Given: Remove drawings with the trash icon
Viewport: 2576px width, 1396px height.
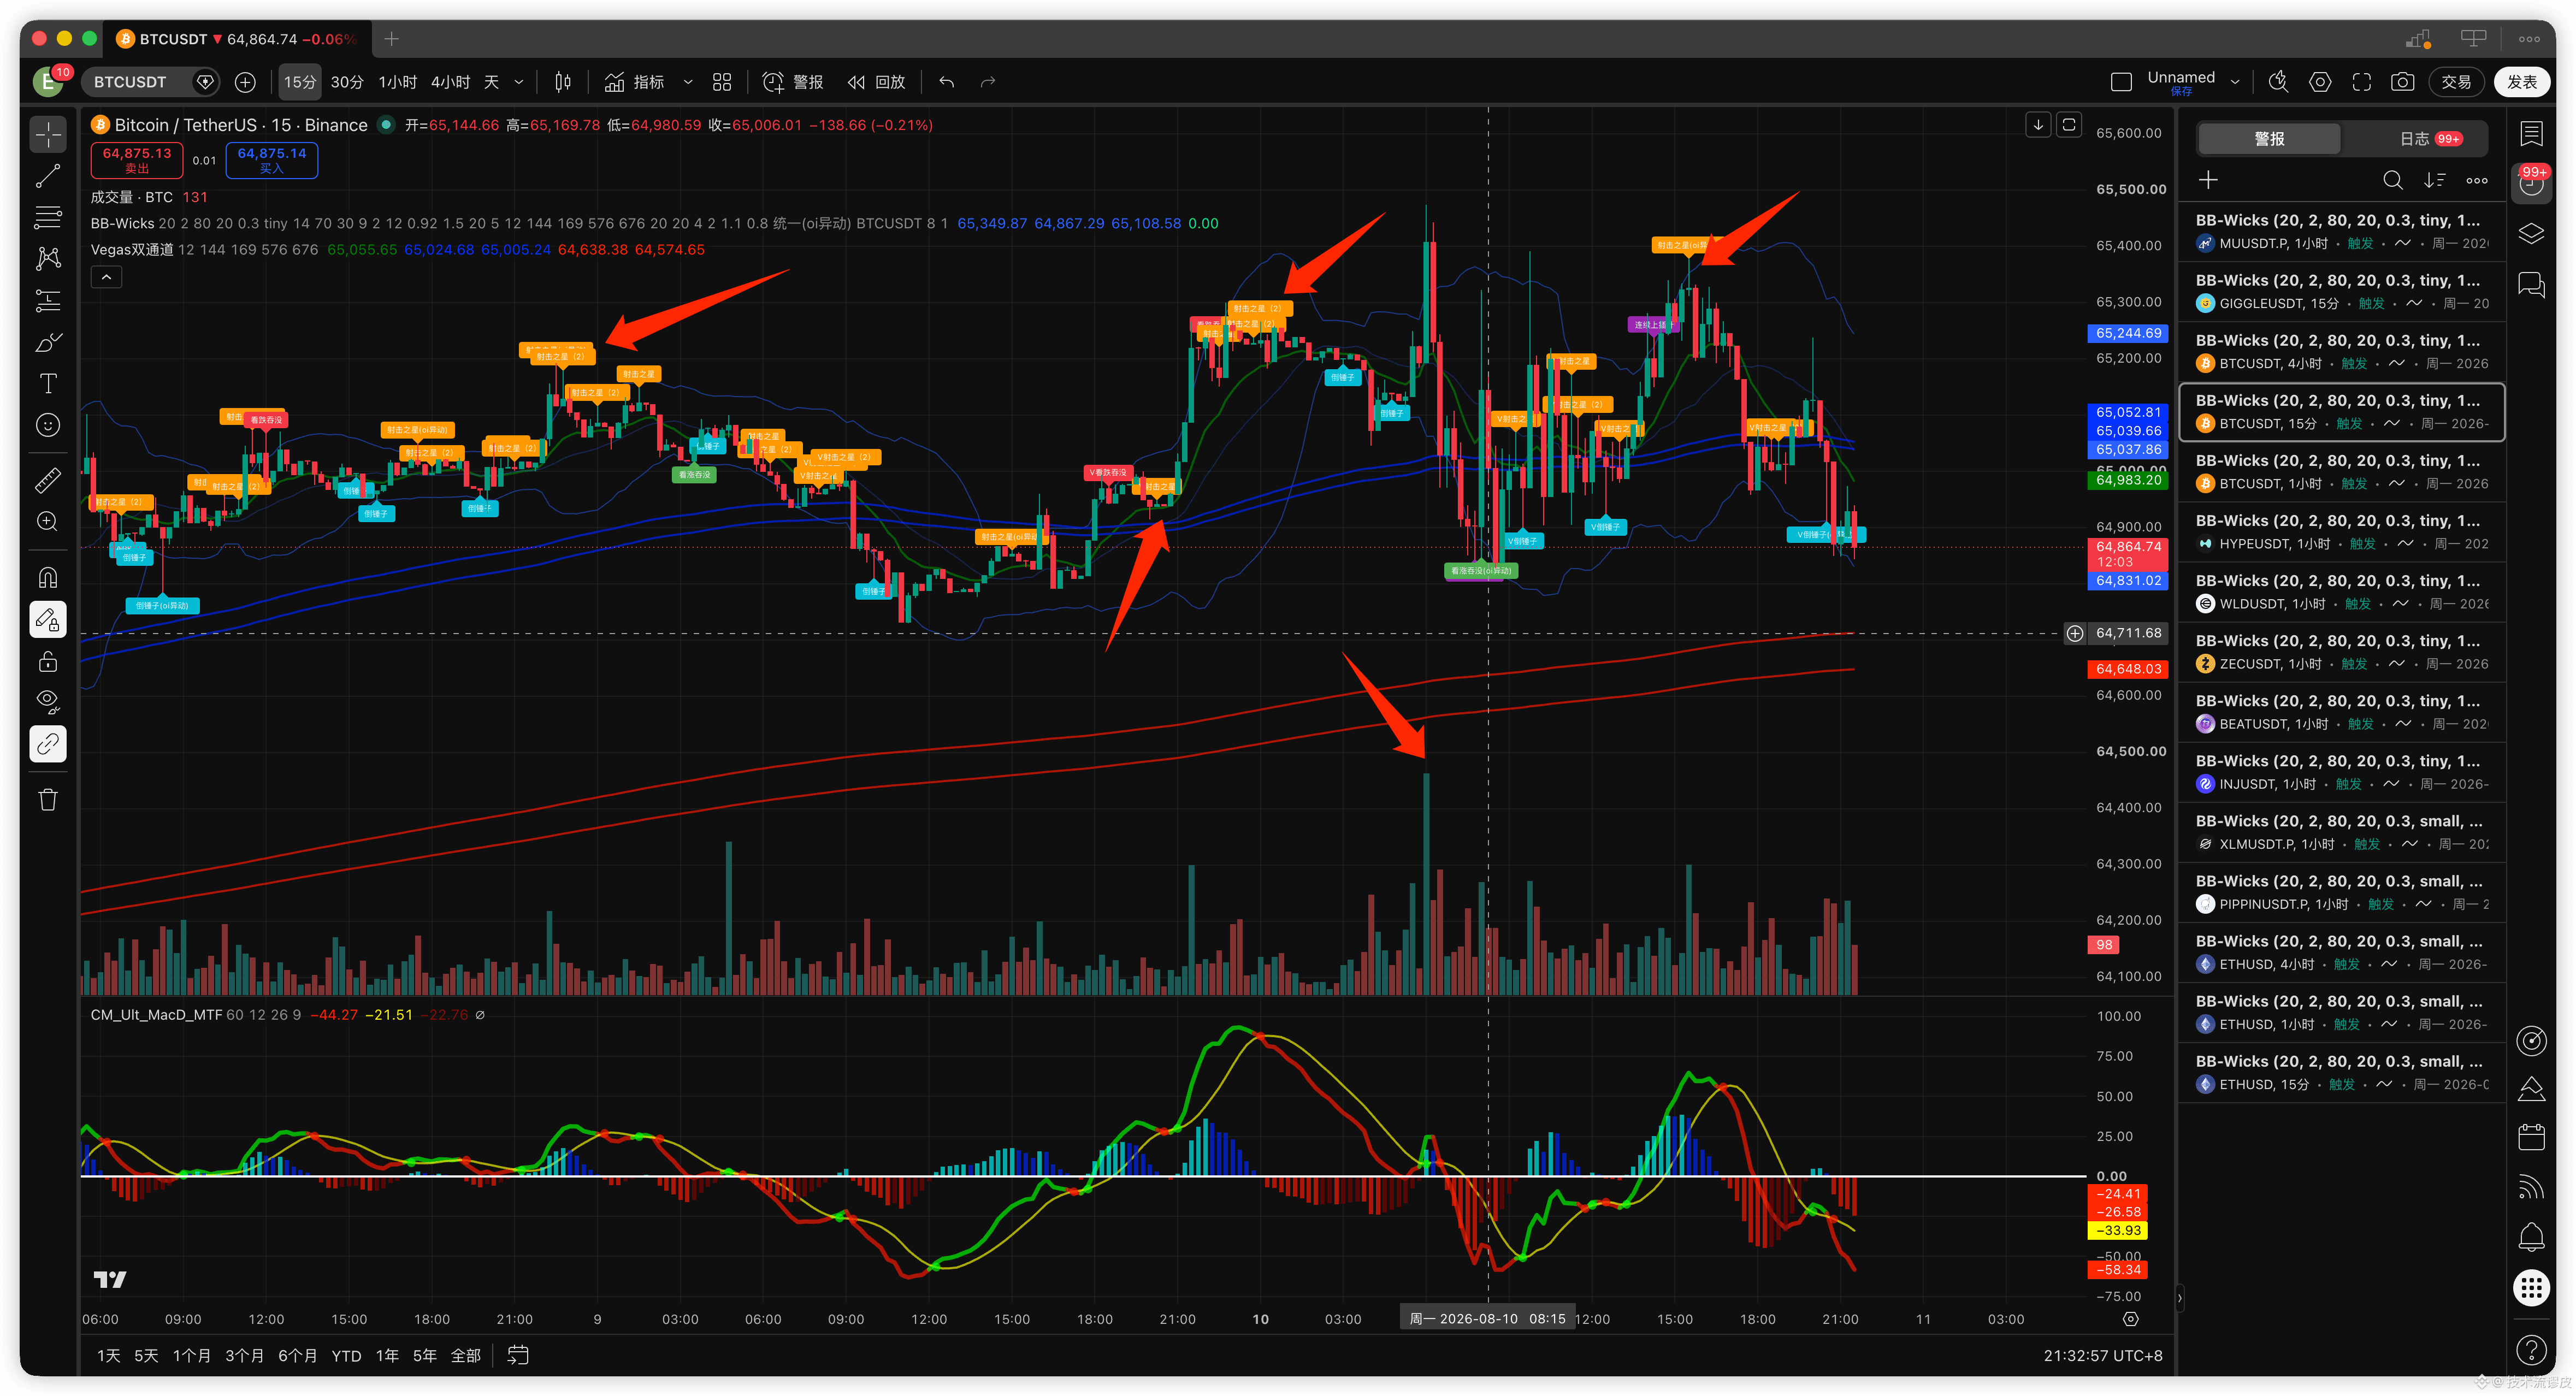Looking at the screenshot, I should point(48,799).
